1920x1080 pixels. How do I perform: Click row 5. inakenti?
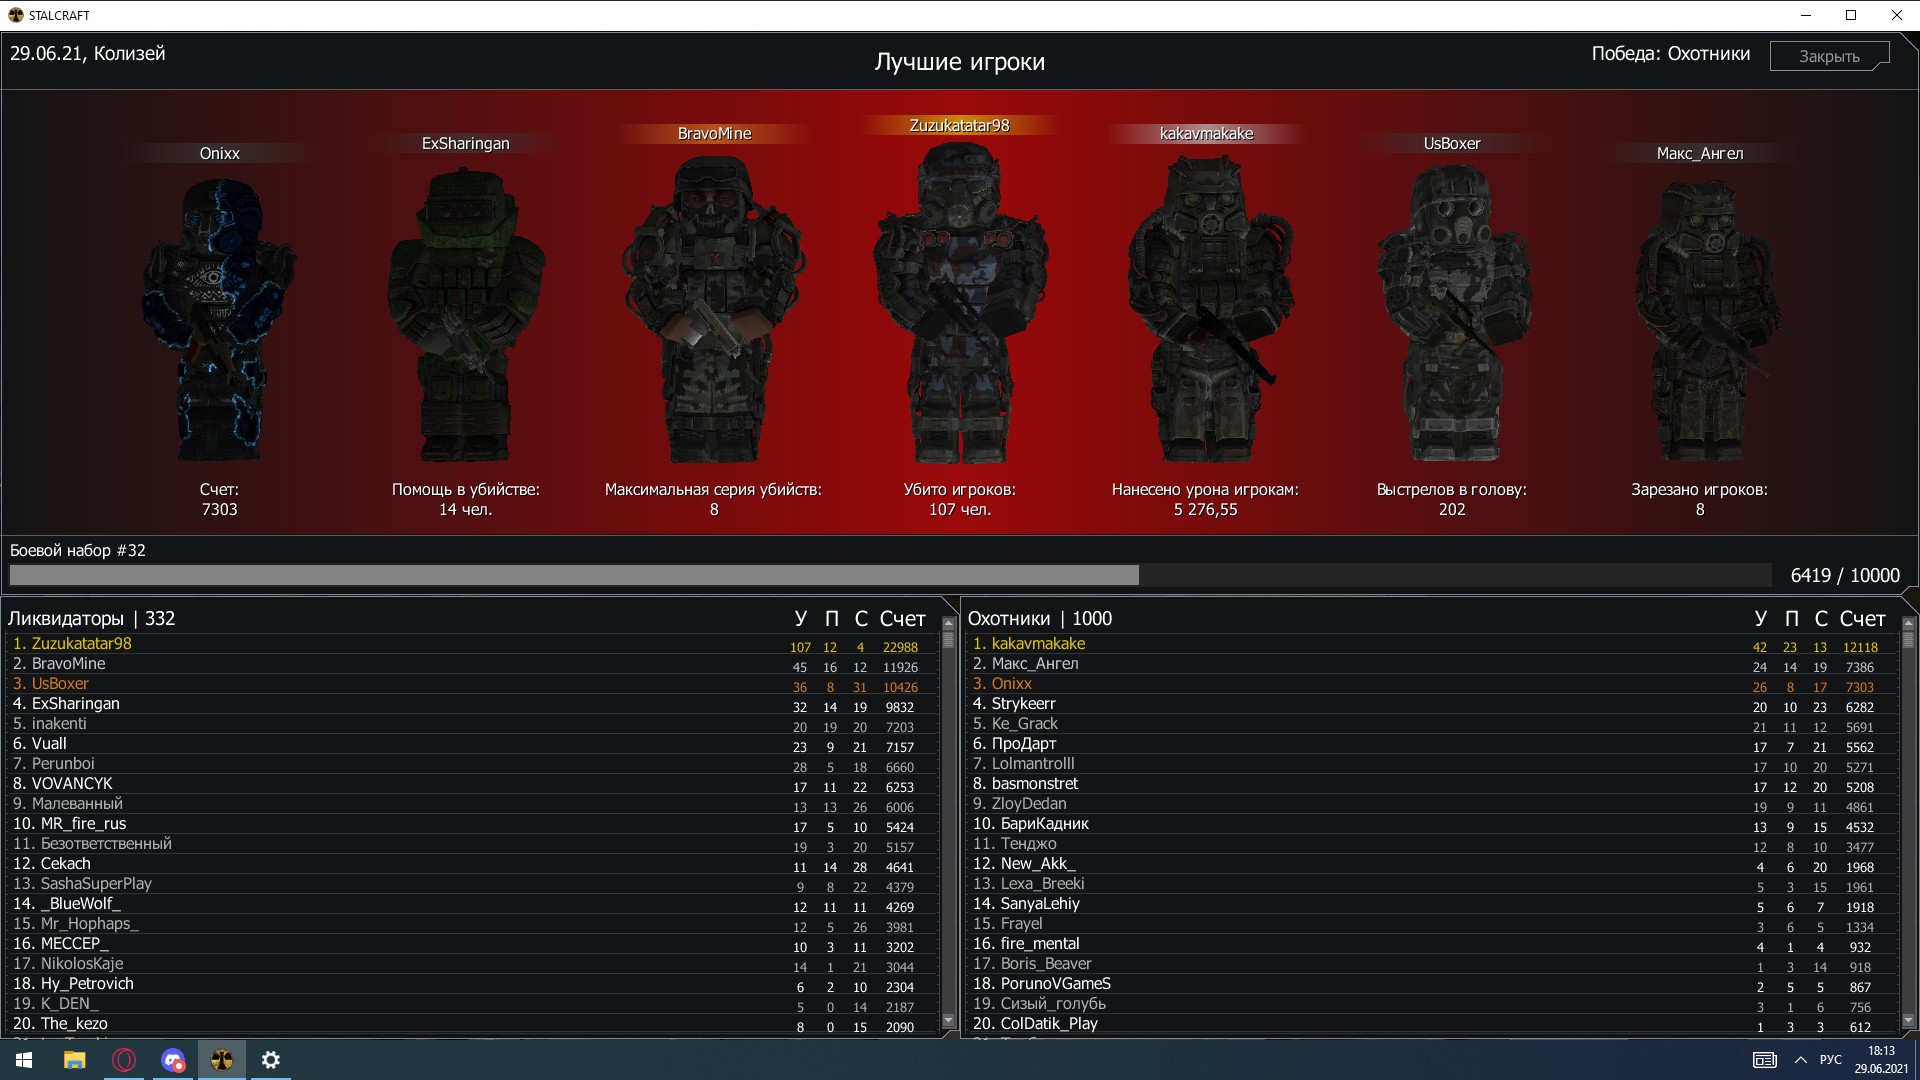(473, 724)
